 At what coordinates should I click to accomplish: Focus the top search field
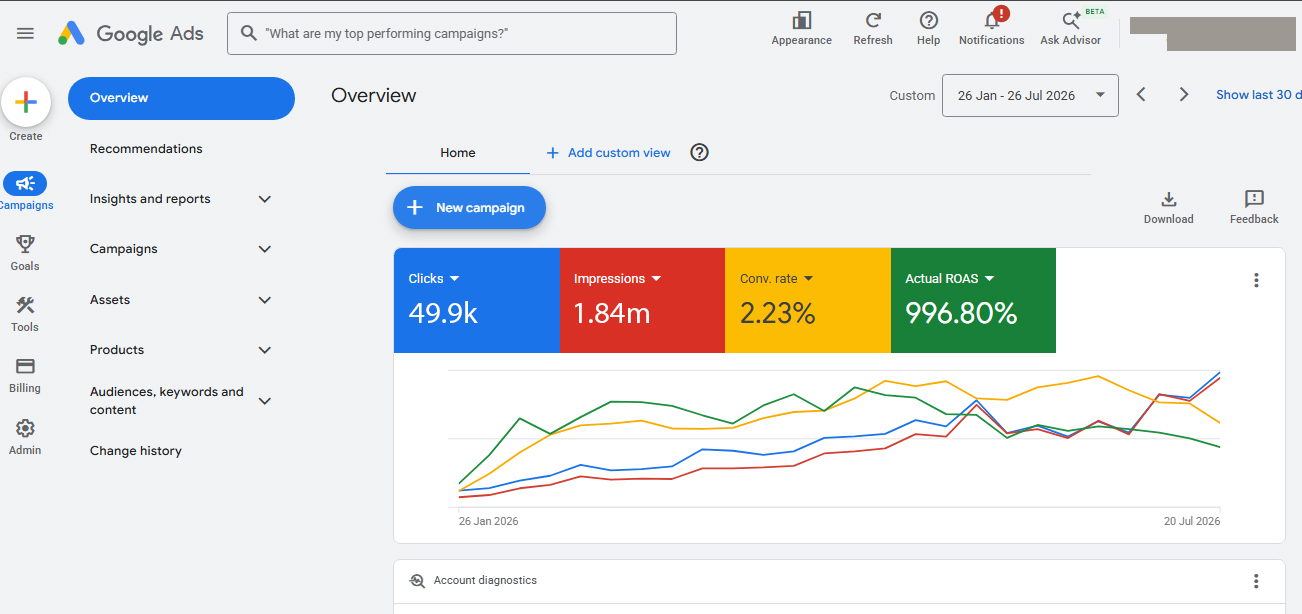click(x=452, y=33)
